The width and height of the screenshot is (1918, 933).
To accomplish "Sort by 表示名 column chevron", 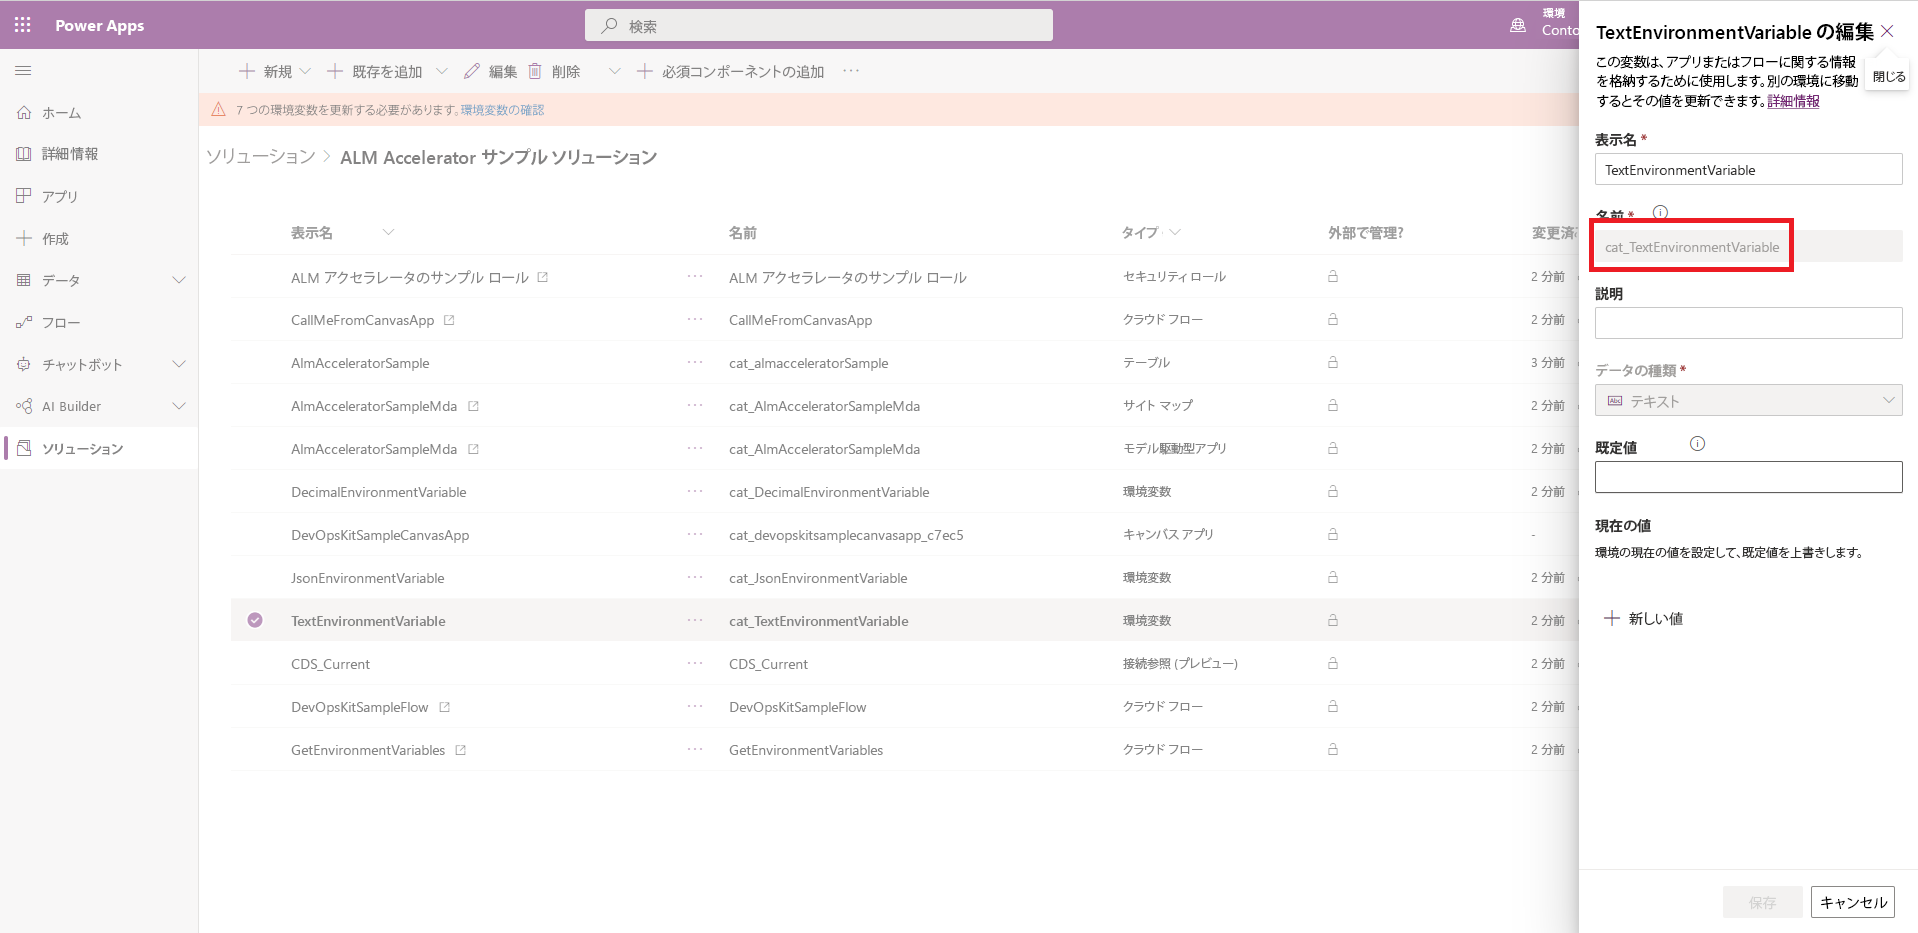I will [x=388, y=233].
